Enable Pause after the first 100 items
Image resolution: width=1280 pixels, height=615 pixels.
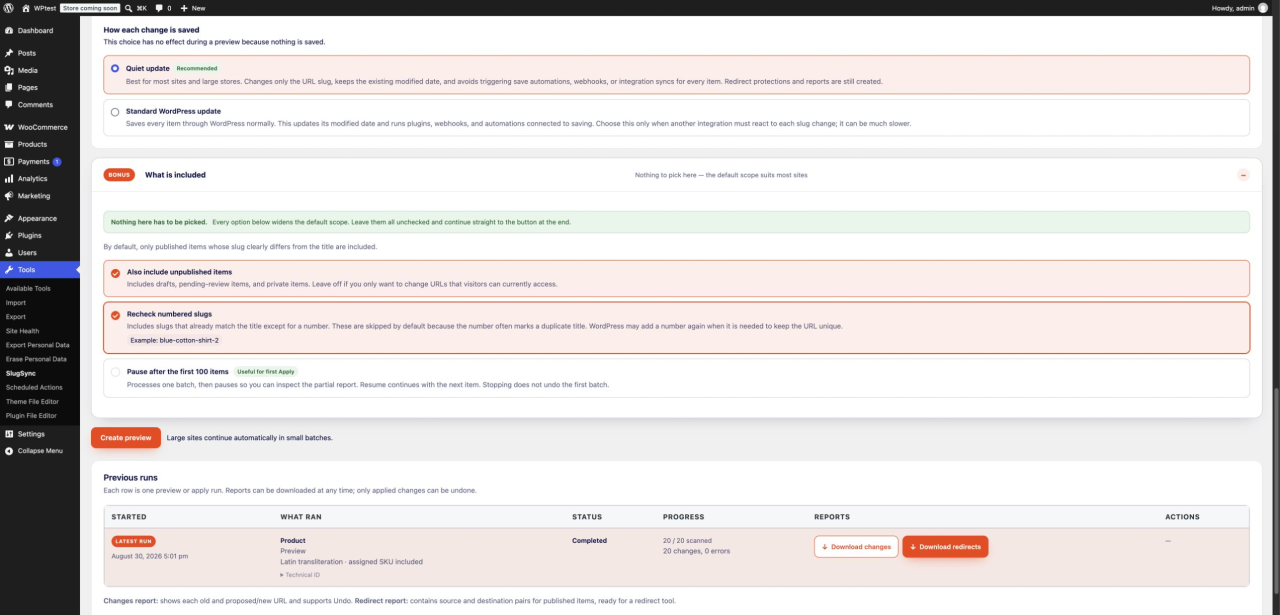click(115, 372)
